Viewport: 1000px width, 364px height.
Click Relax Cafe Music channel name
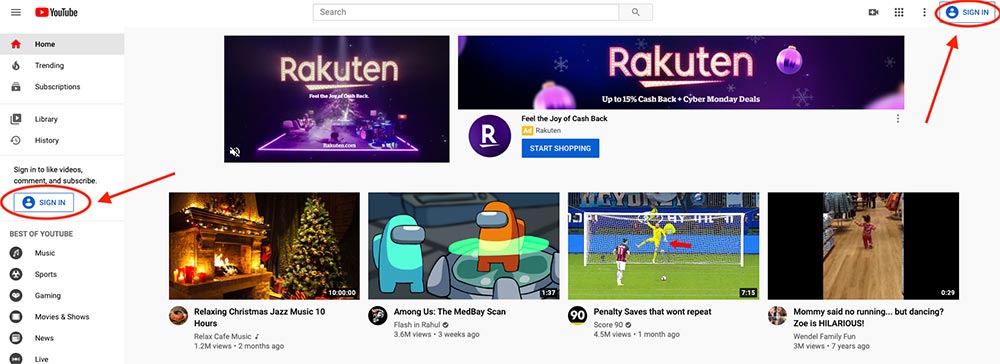[x=223, y=336]
